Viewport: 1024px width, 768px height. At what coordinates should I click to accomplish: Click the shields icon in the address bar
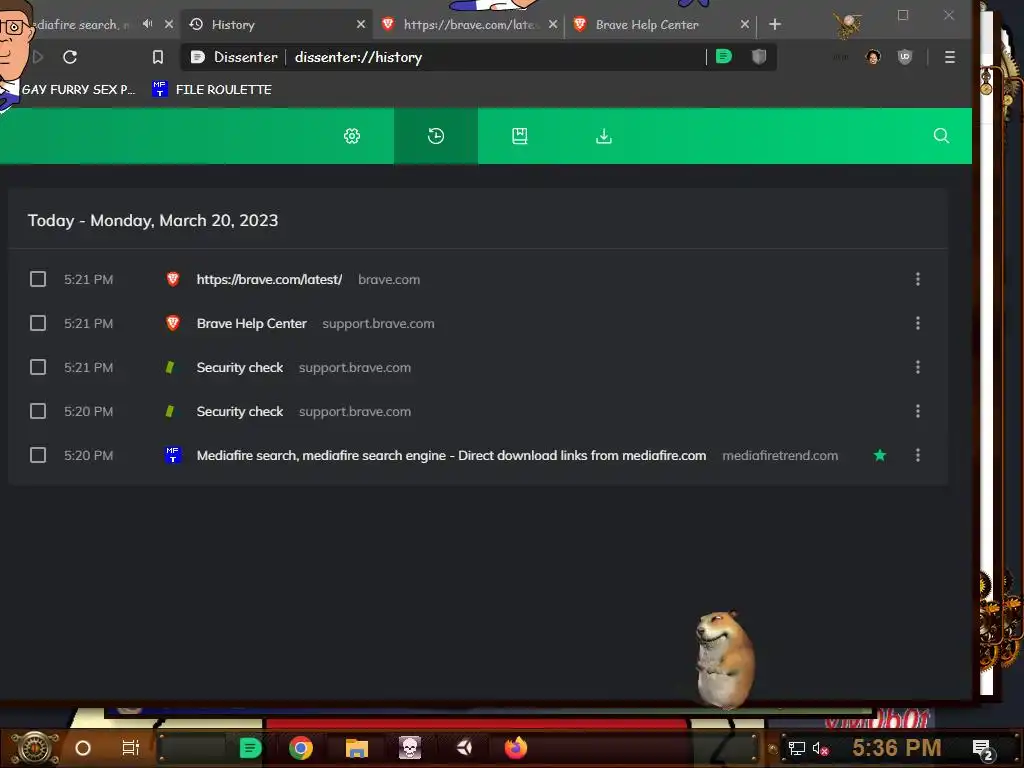click(x=758, y=57)
